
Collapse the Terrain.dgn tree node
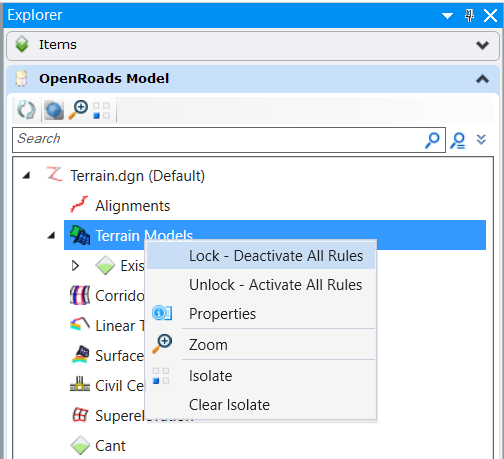26,175
